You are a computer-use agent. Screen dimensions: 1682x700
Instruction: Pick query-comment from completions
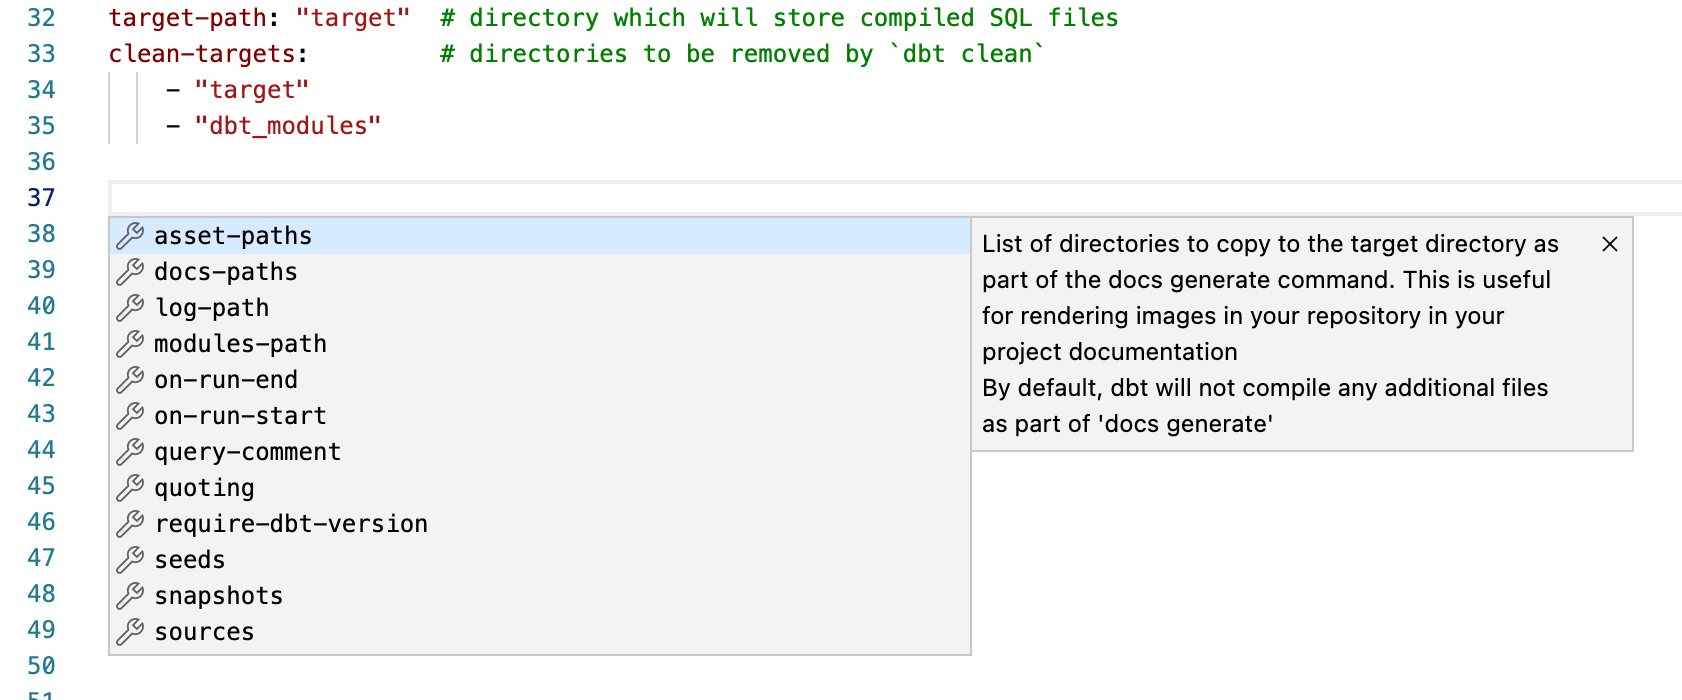point(540,452)
